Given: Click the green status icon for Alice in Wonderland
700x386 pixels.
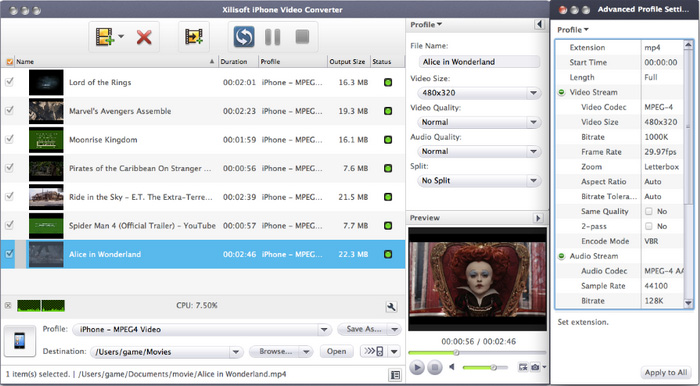Looking at the screenshot, I should pos(388,254).
